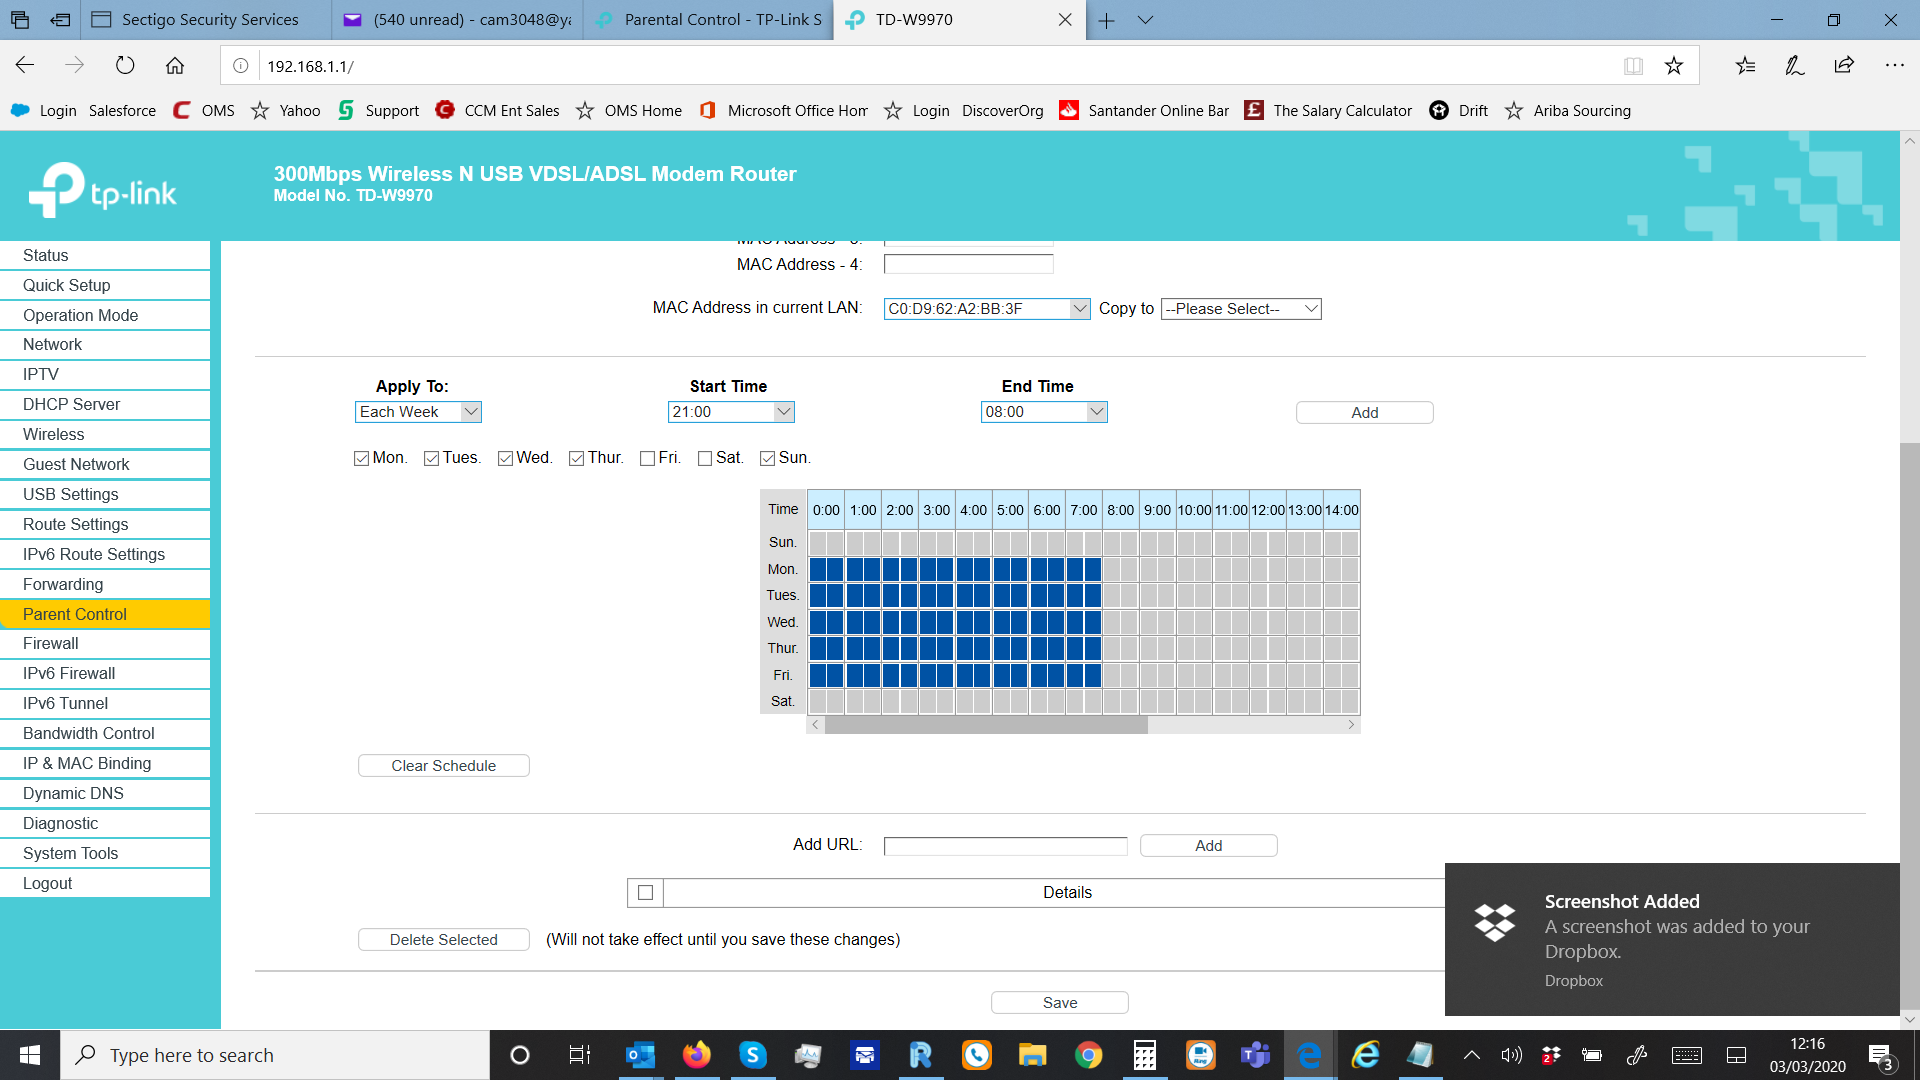Open Chrome from the taskbar

(x=1088, y=1055)
